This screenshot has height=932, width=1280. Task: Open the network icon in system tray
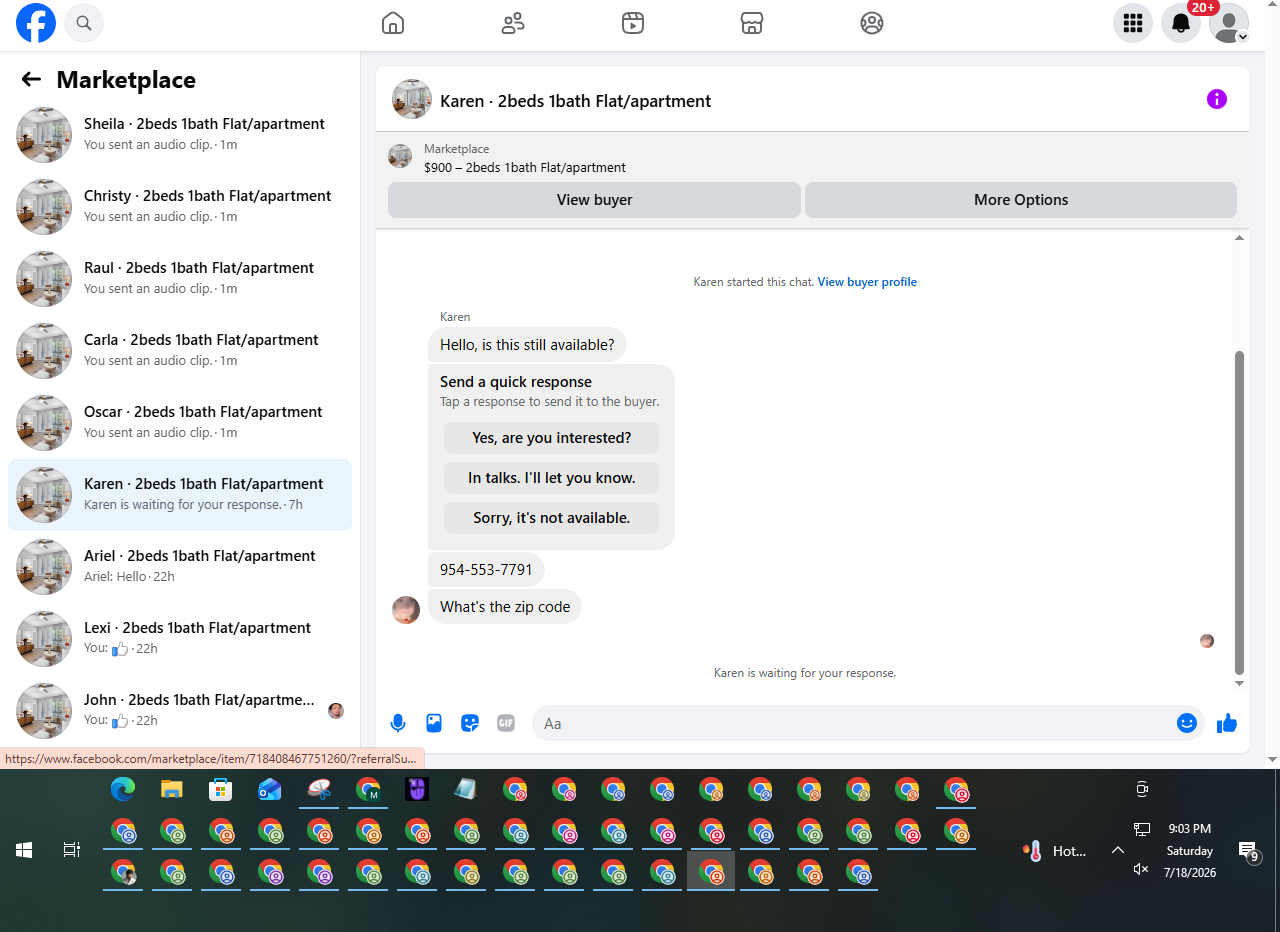click(x=1141, y=829)
